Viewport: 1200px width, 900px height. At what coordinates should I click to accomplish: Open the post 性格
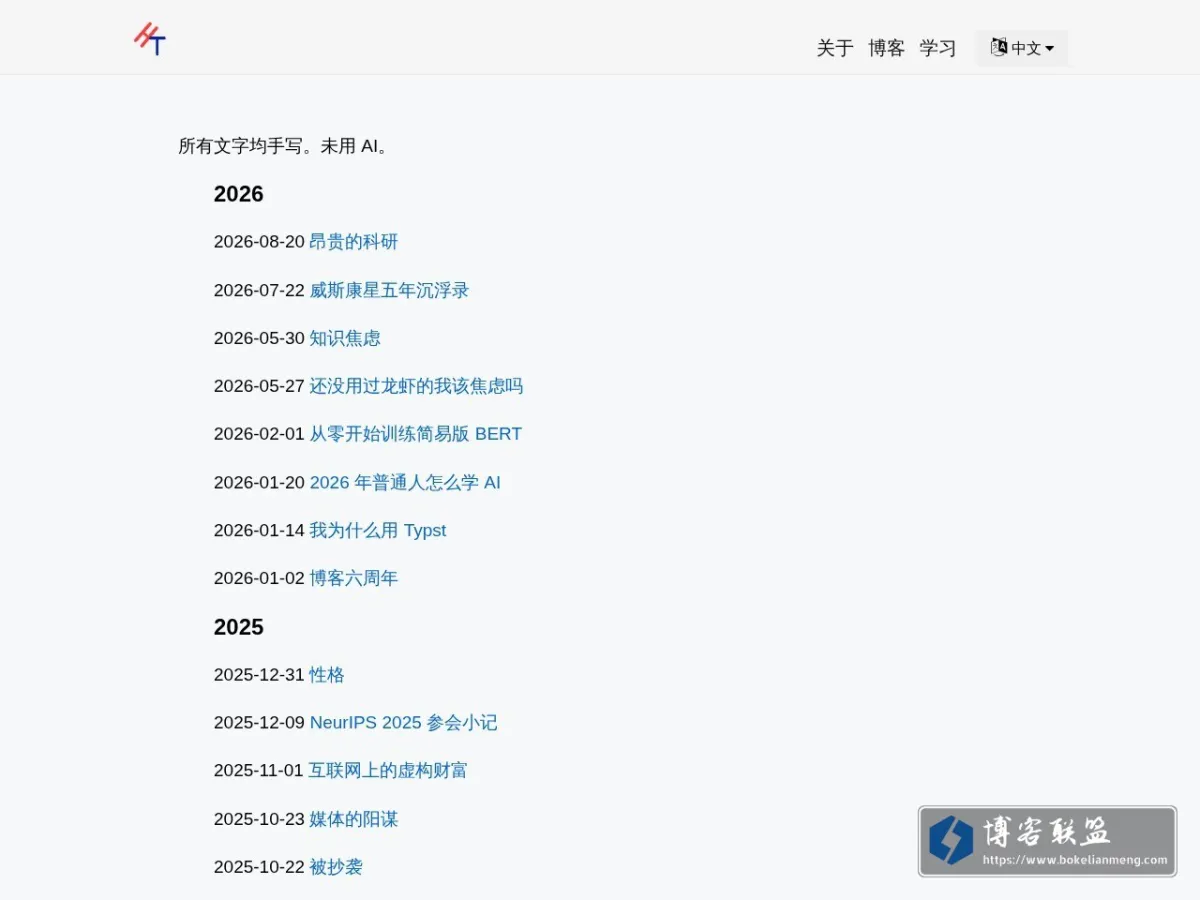[x=327, y=675]
